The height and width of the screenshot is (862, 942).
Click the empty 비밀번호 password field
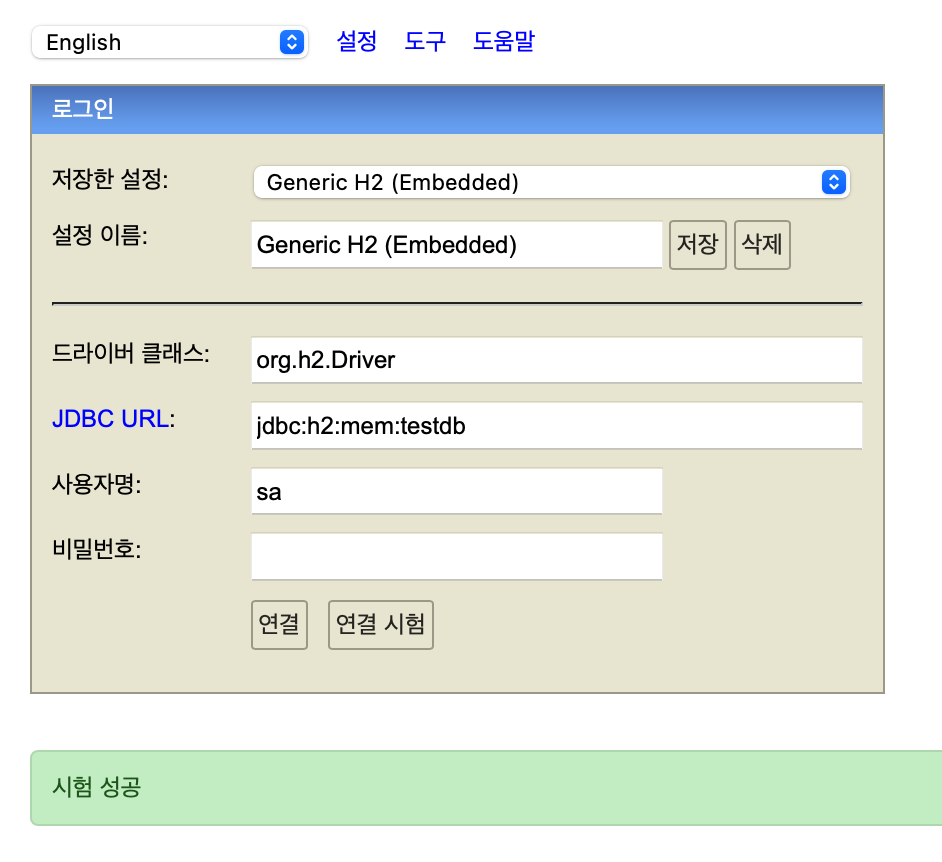click(x=456, y=556)
